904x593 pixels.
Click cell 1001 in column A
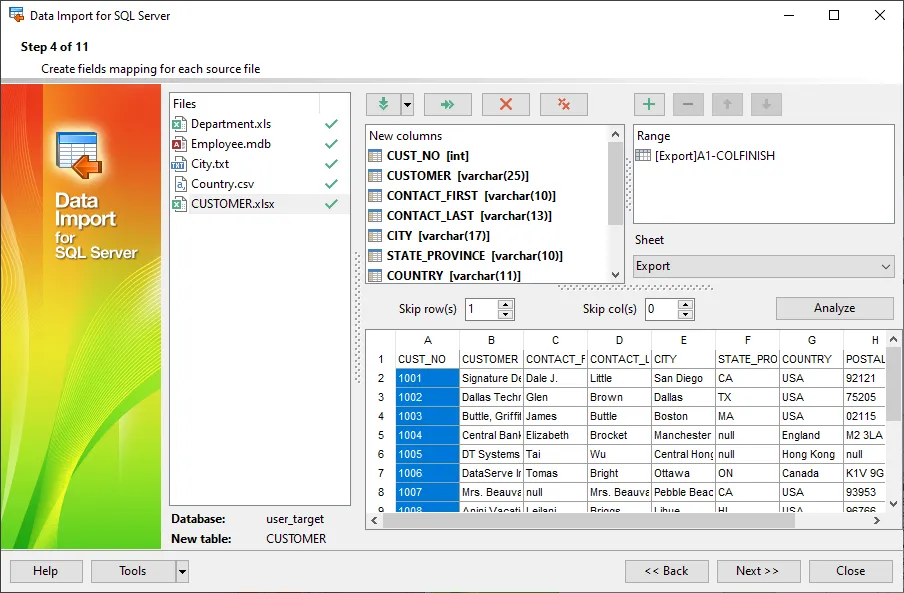(427, 378)
